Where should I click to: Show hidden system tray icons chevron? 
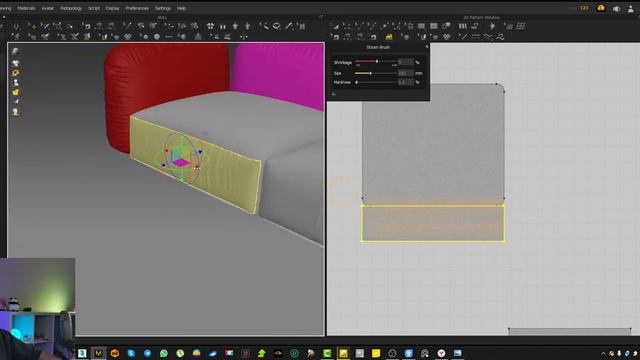click(603, 353)
